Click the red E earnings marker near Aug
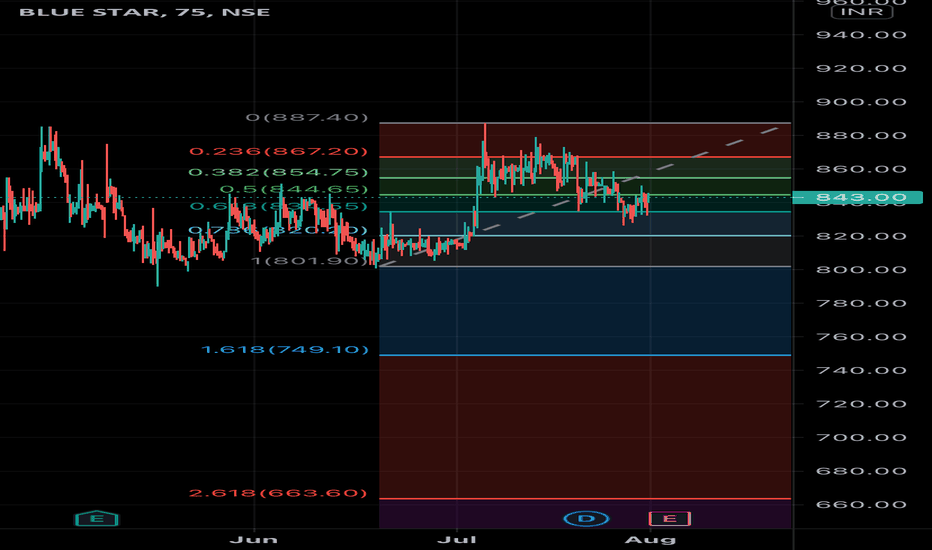 tap(669, 518)
